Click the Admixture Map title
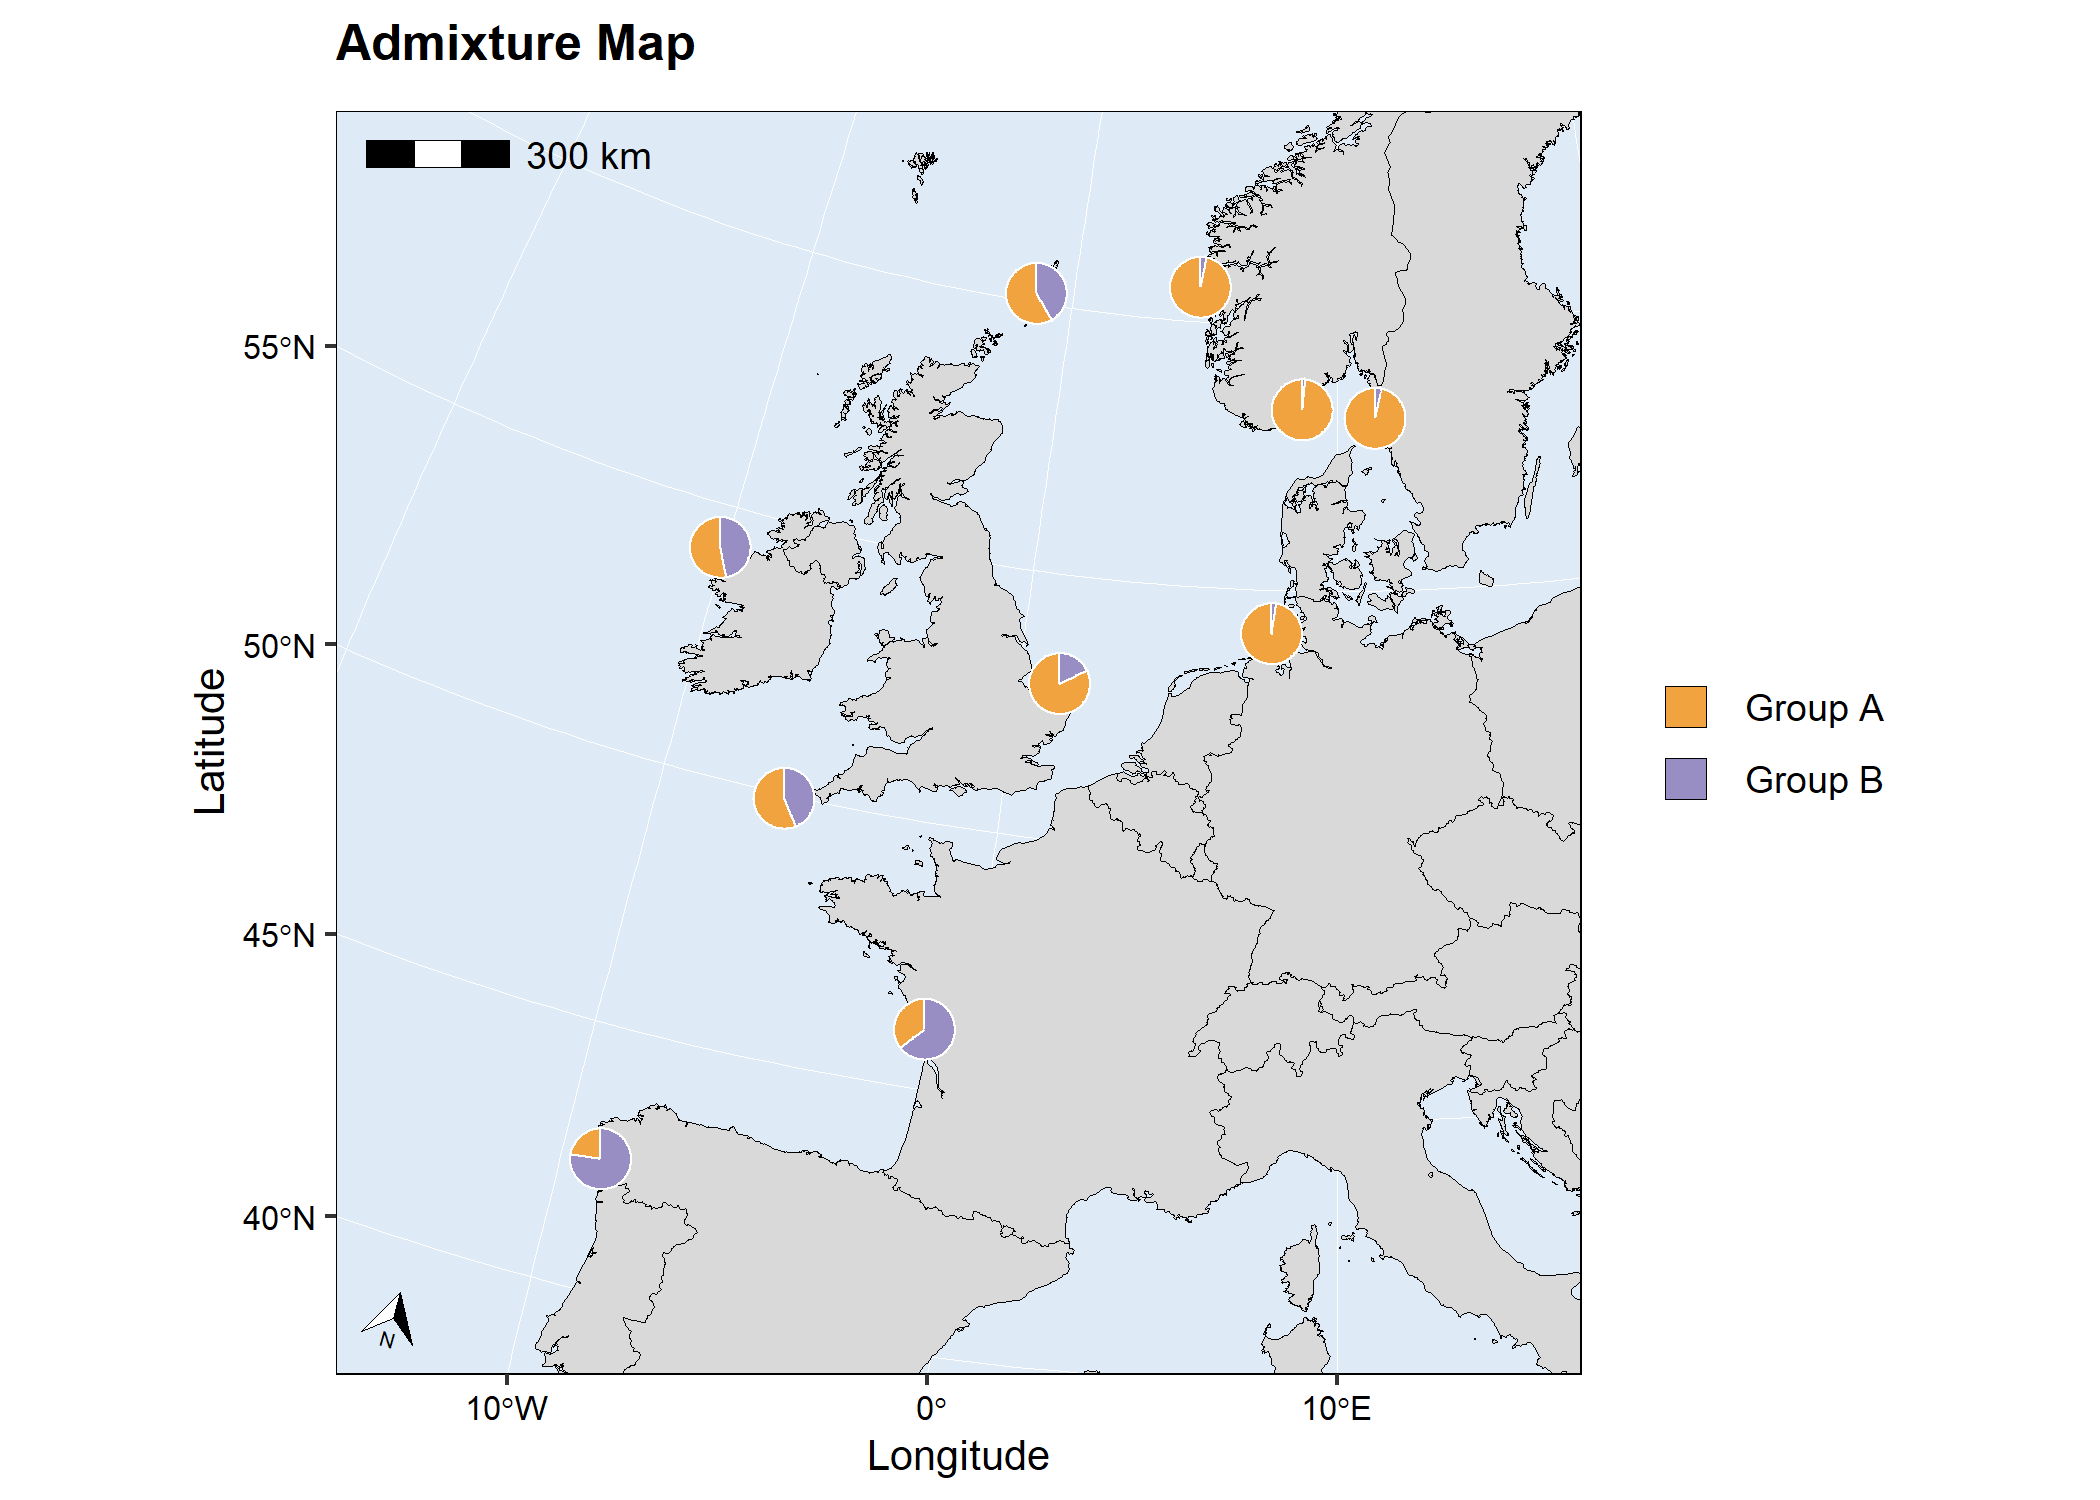The width and height of the screenshot is (2100, 1500). tap(515, 44)
